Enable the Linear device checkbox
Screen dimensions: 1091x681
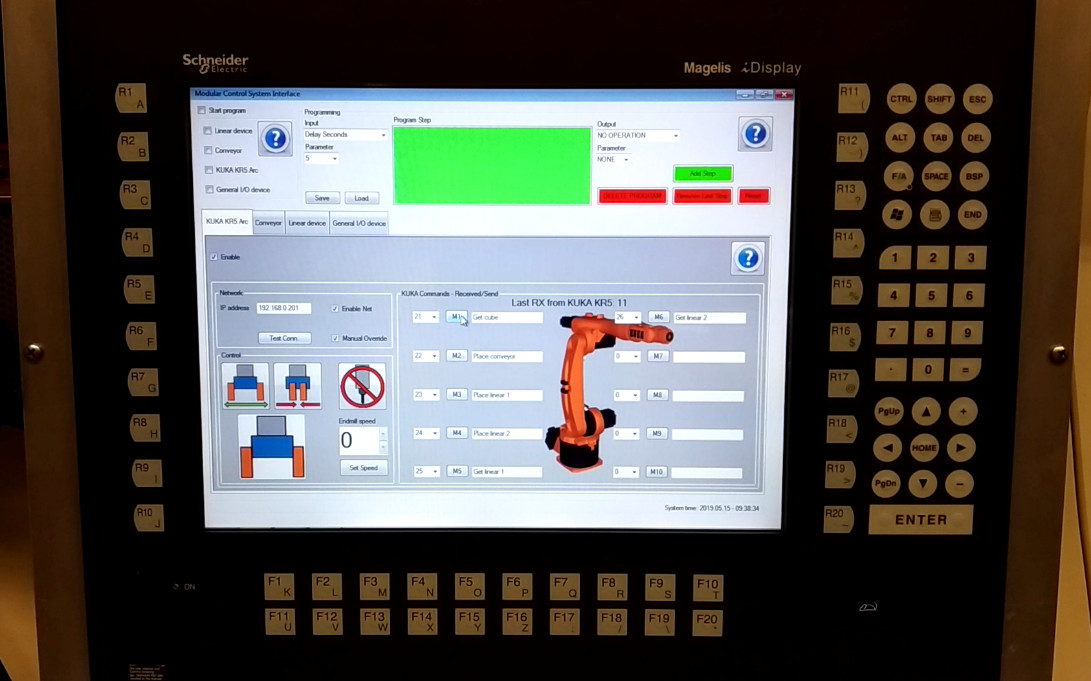(x=207, y=130)
